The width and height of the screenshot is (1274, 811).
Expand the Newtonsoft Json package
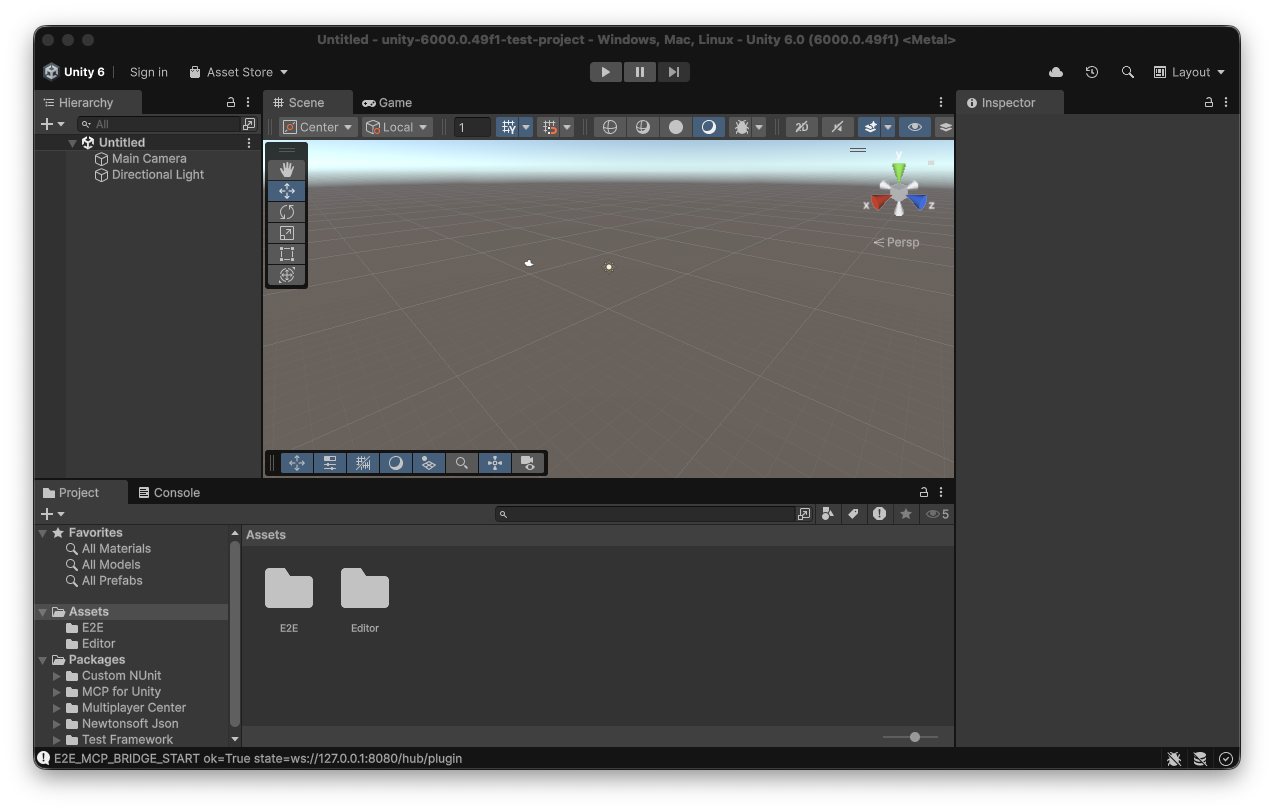coord(57,724)
